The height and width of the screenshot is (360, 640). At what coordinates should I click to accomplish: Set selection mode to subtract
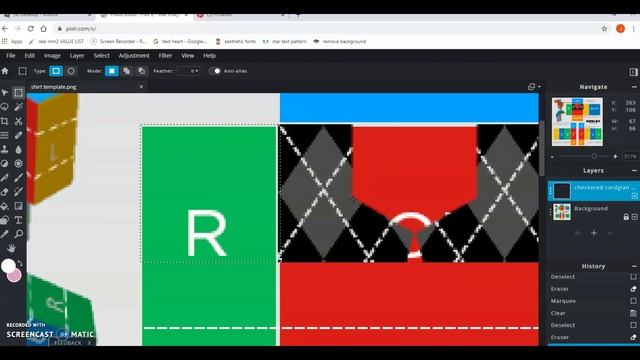(x=141, y=71)
